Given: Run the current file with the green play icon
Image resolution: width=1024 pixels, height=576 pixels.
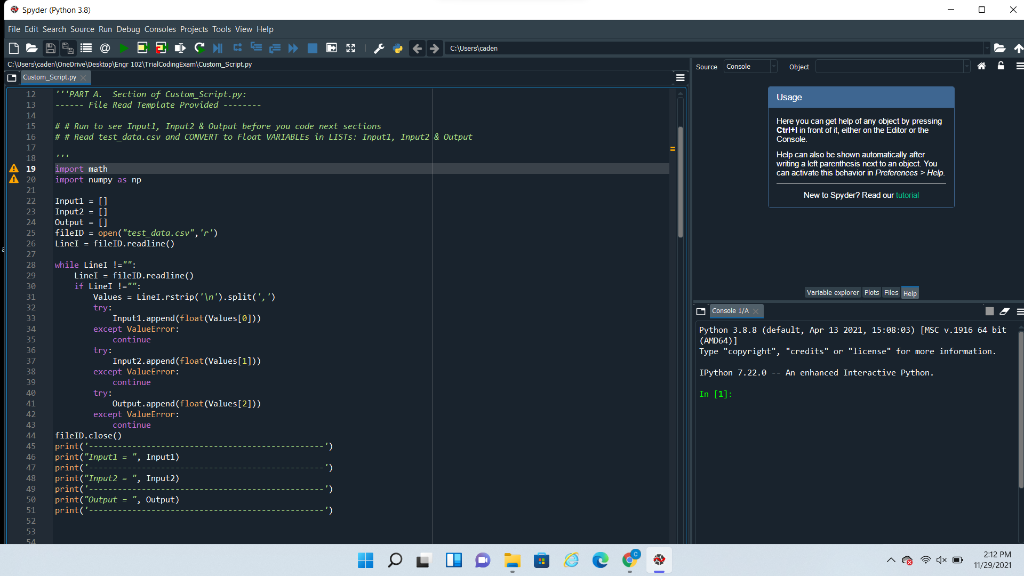Looking at the screenshot, I should (122, 47).
